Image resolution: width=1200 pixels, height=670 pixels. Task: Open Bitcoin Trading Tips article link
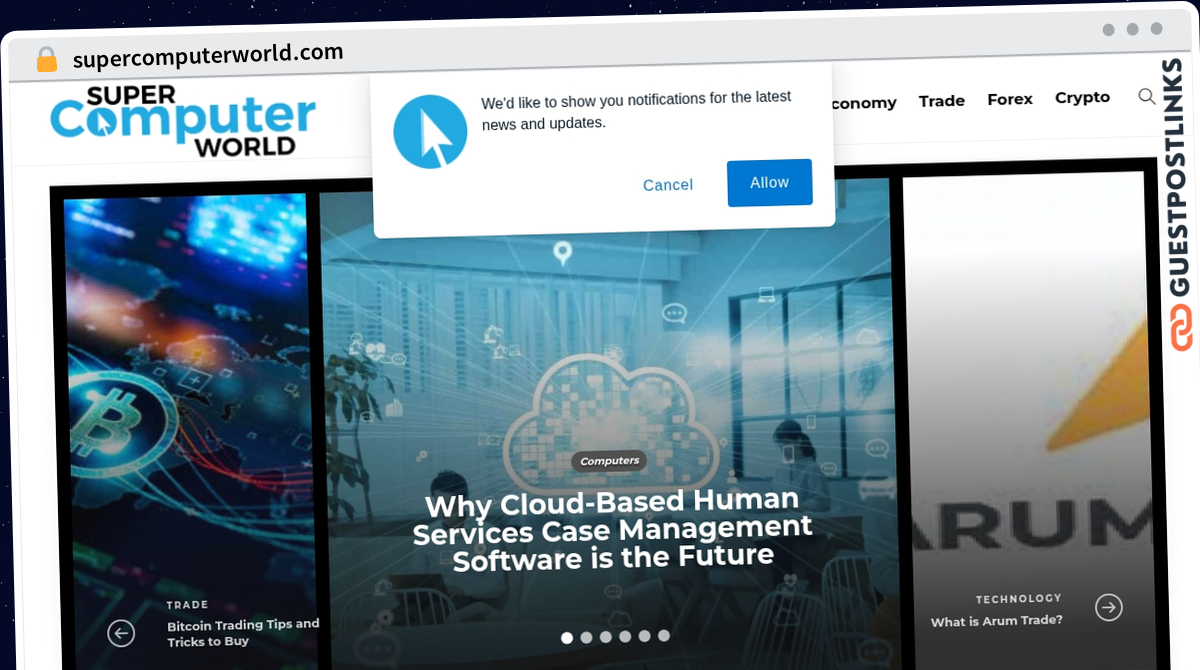point(243,632)
